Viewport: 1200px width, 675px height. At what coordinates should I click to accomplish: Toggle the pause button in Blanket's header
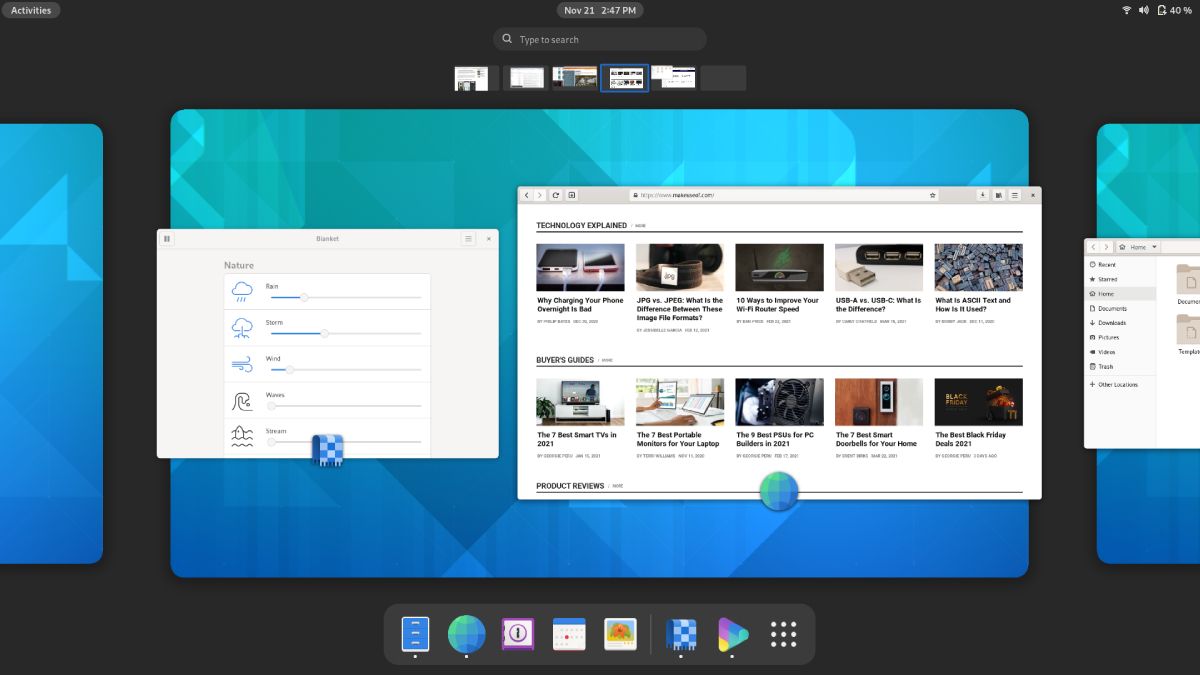pos(166,238)
